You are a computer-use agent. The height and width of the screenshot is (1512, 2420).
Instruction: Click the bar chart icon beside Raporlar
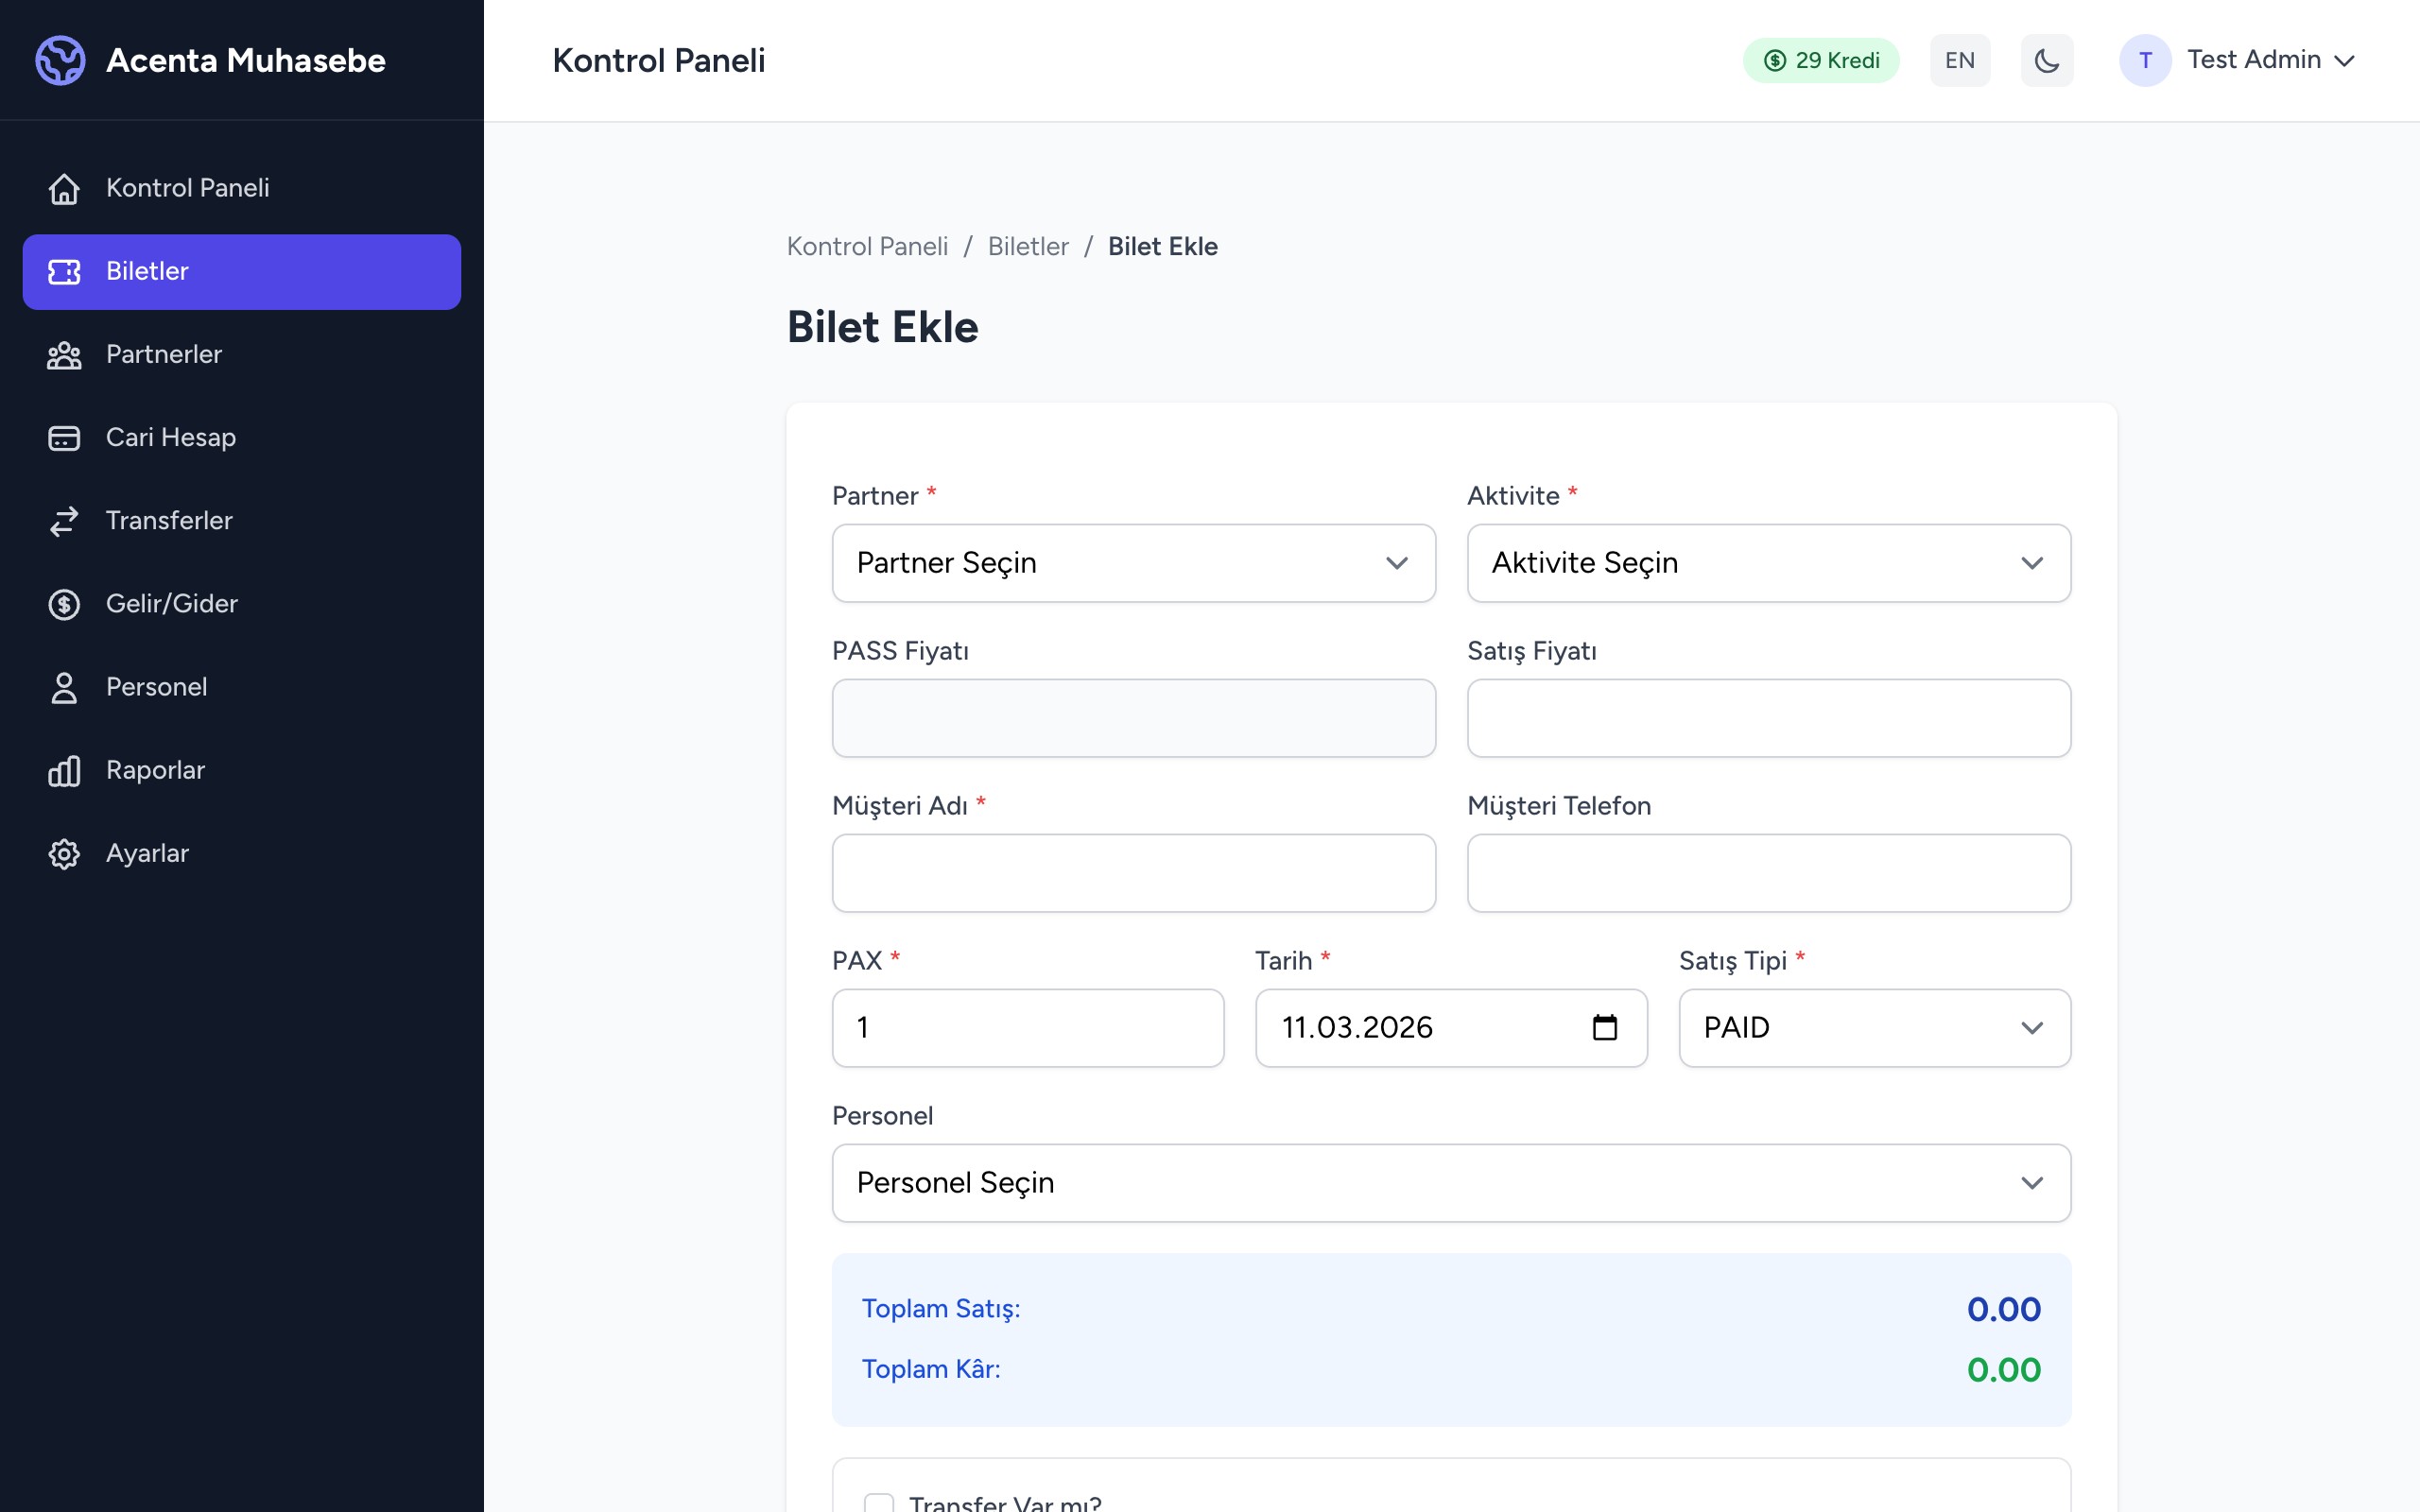coord(64,771)
